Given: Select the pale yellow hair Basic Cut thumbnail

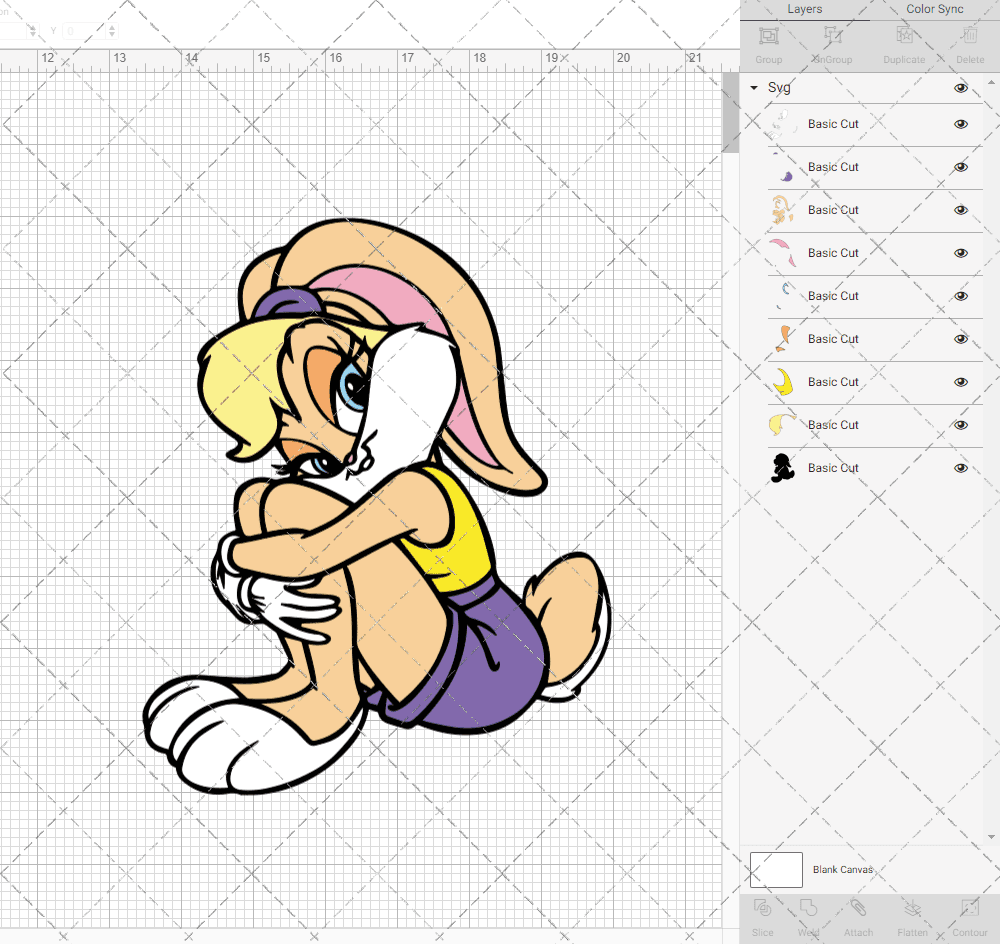Looking at the screenshot, I should pyautogui.click(x=782, y=425).
